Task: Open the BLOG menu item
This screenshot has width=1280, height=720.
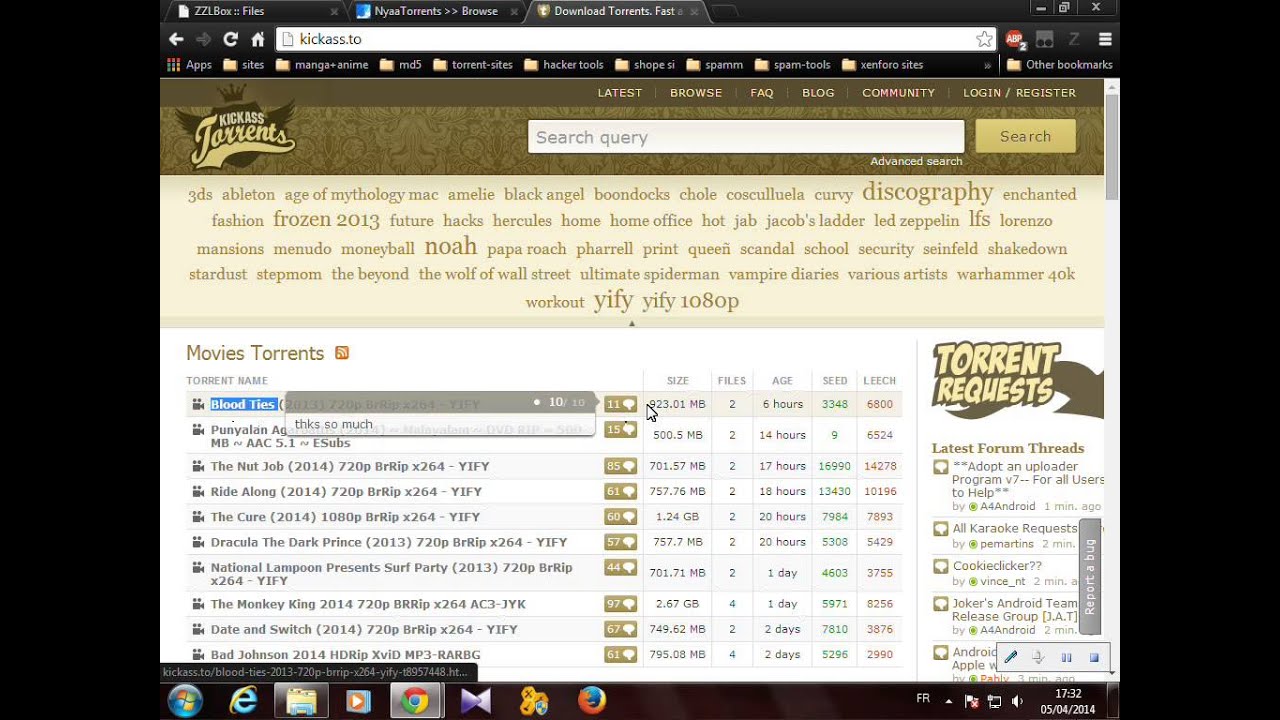Action: 818,93
